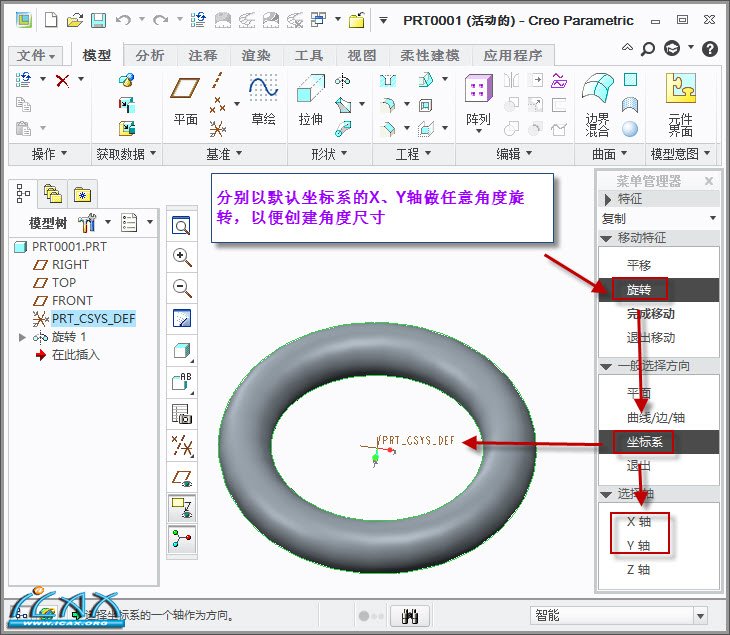Click 完成移动 in the menu manager
730x635 pixels.
tap(651, 314)
